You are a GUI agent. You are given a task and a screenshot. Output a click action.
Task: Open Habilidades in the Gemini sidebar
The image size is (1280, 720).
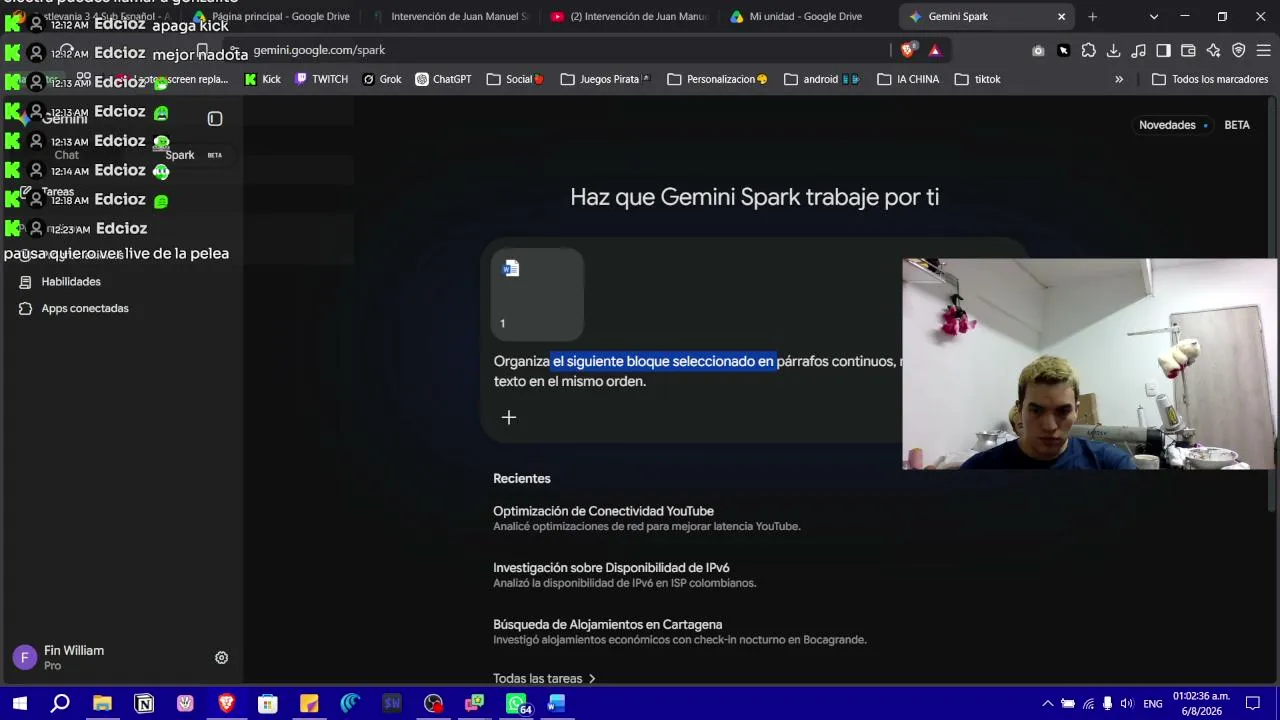pyautogui.click(x=70, y=282)
